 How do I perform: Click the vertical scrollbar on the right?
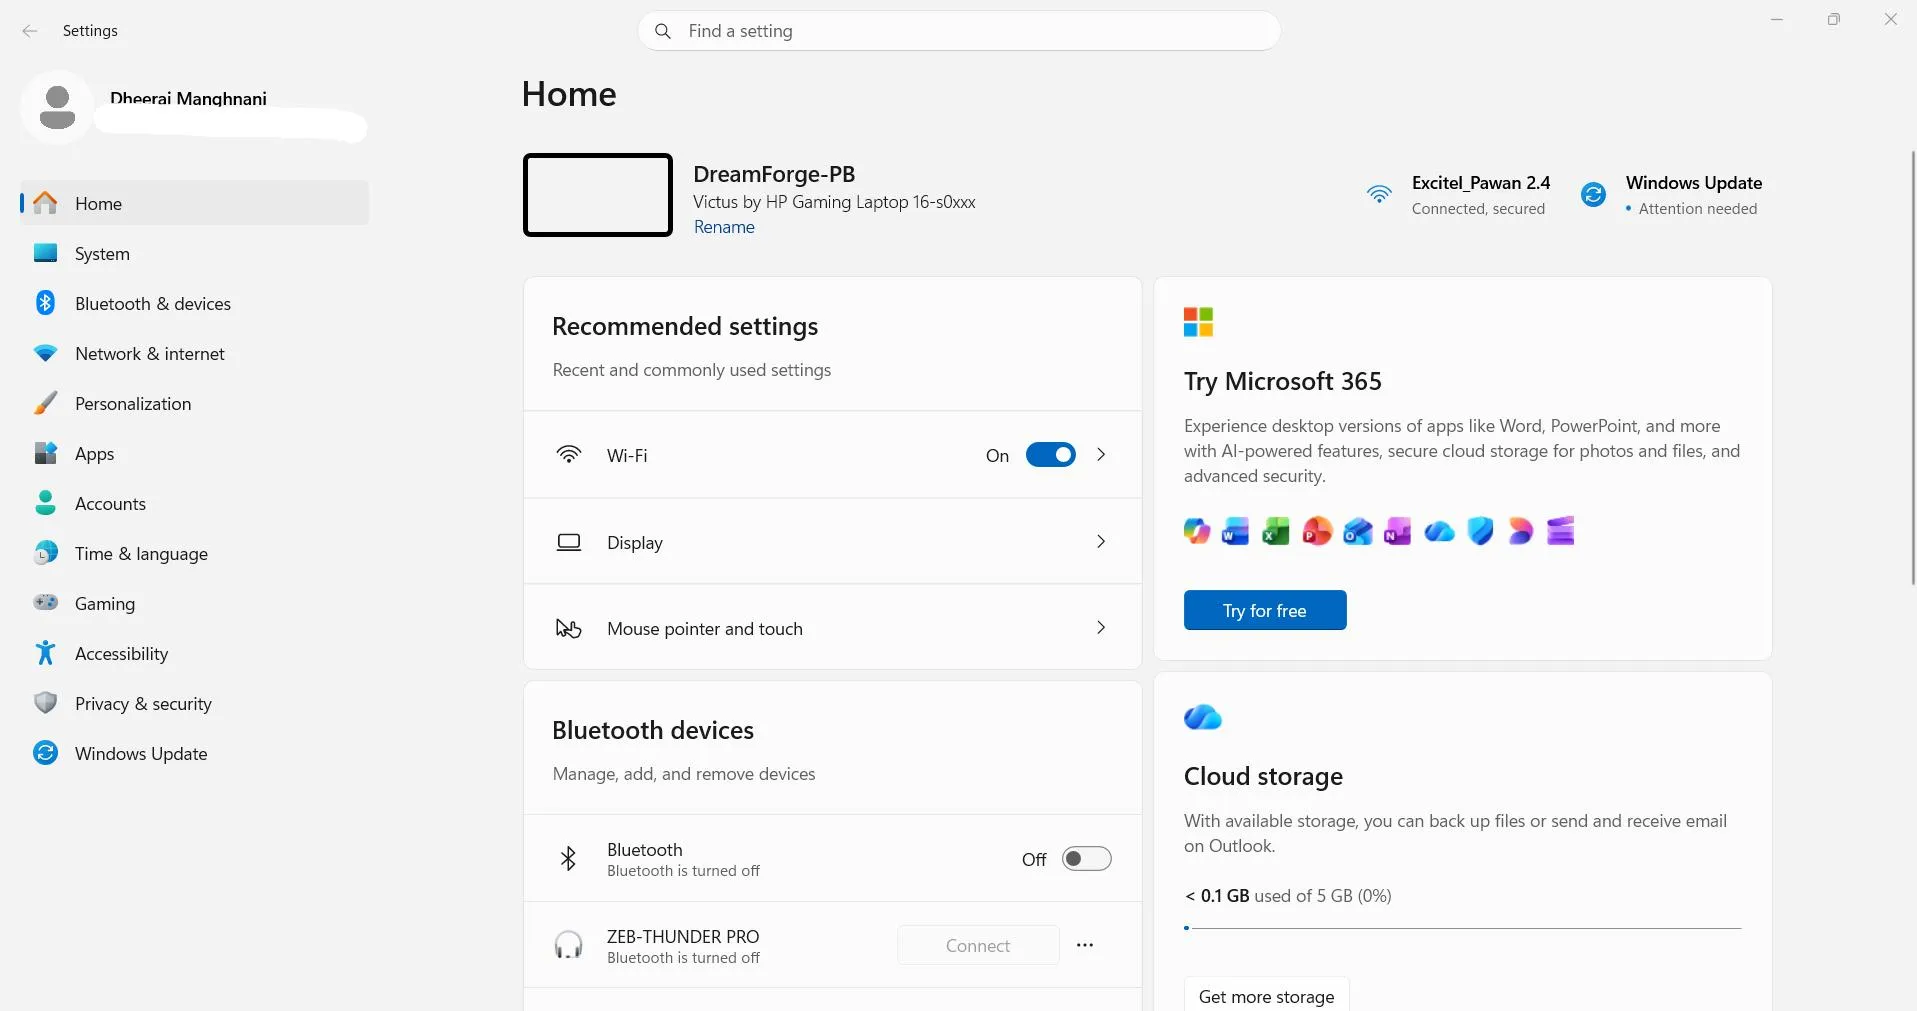click(x=1913, y=367)
